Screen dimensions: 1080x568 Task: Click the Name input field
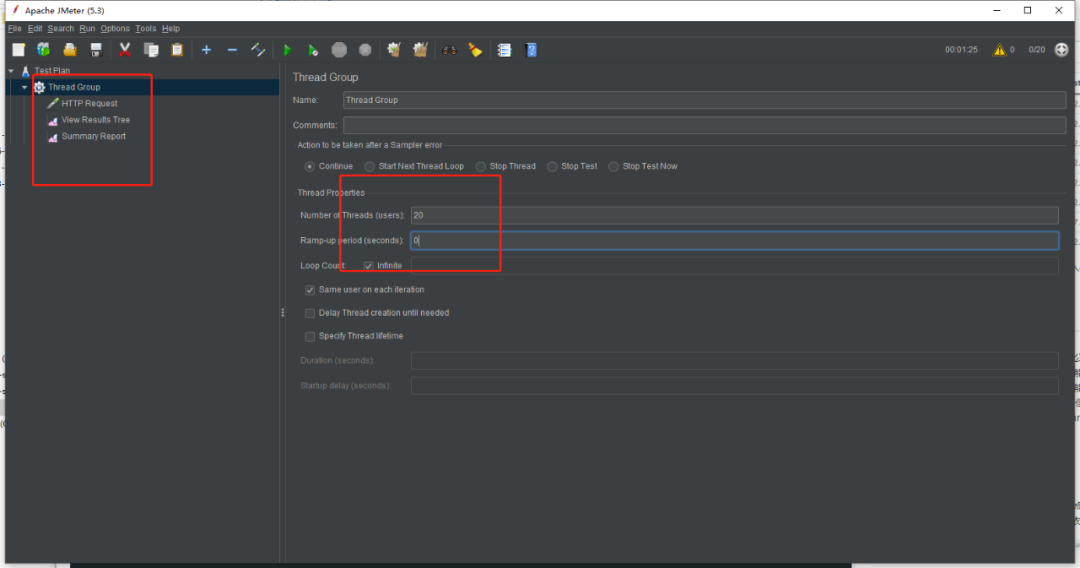(x=704, y=101)
